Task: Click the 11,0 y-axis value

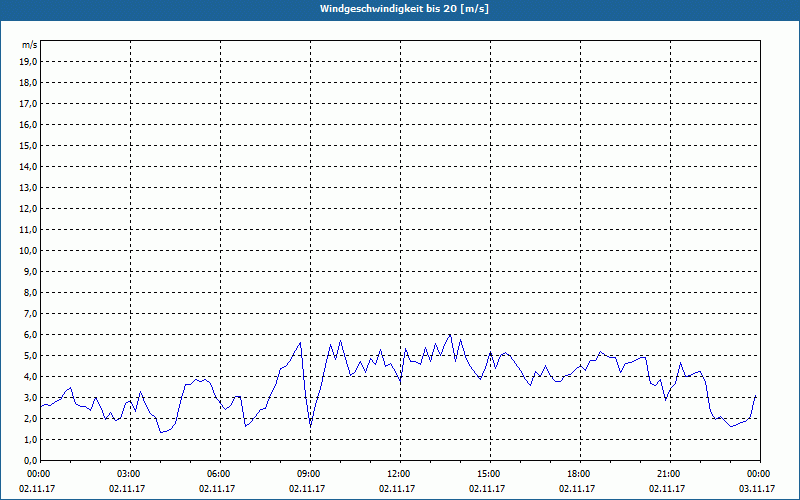Action: (x=29, y=230)
